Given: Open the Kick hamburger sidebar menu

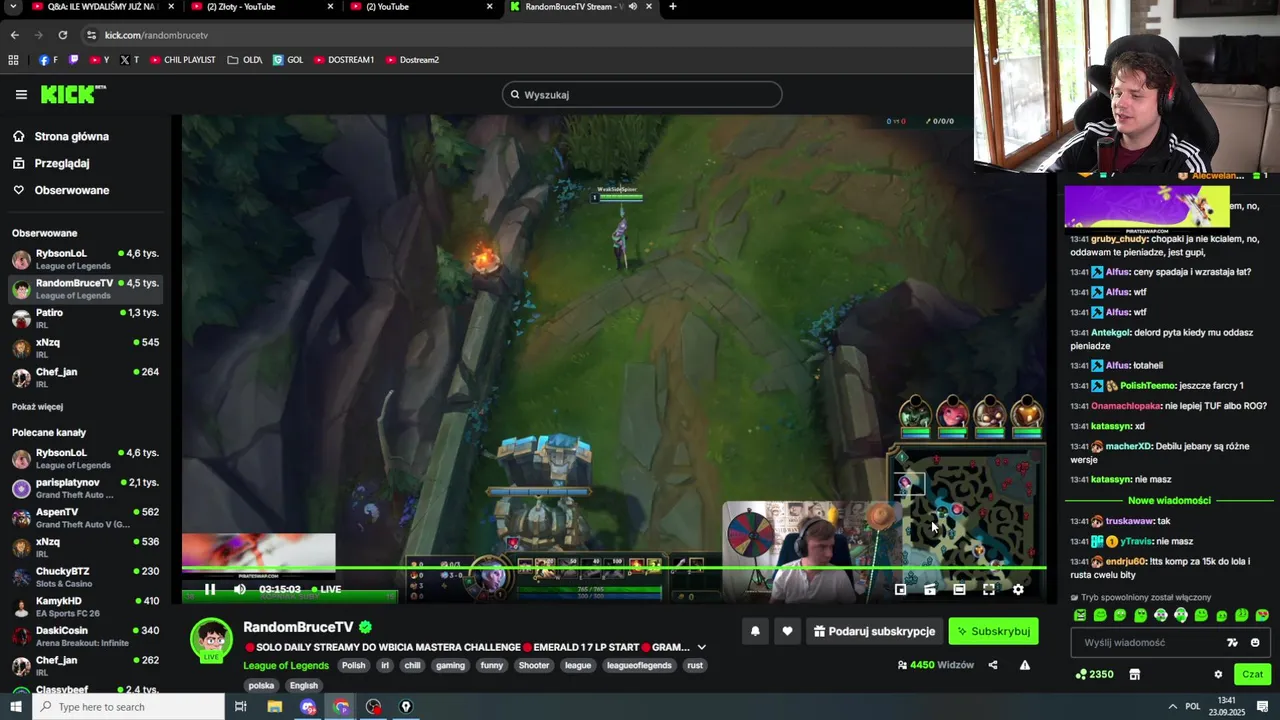Looking at the screenshot, I should [21, 95].
